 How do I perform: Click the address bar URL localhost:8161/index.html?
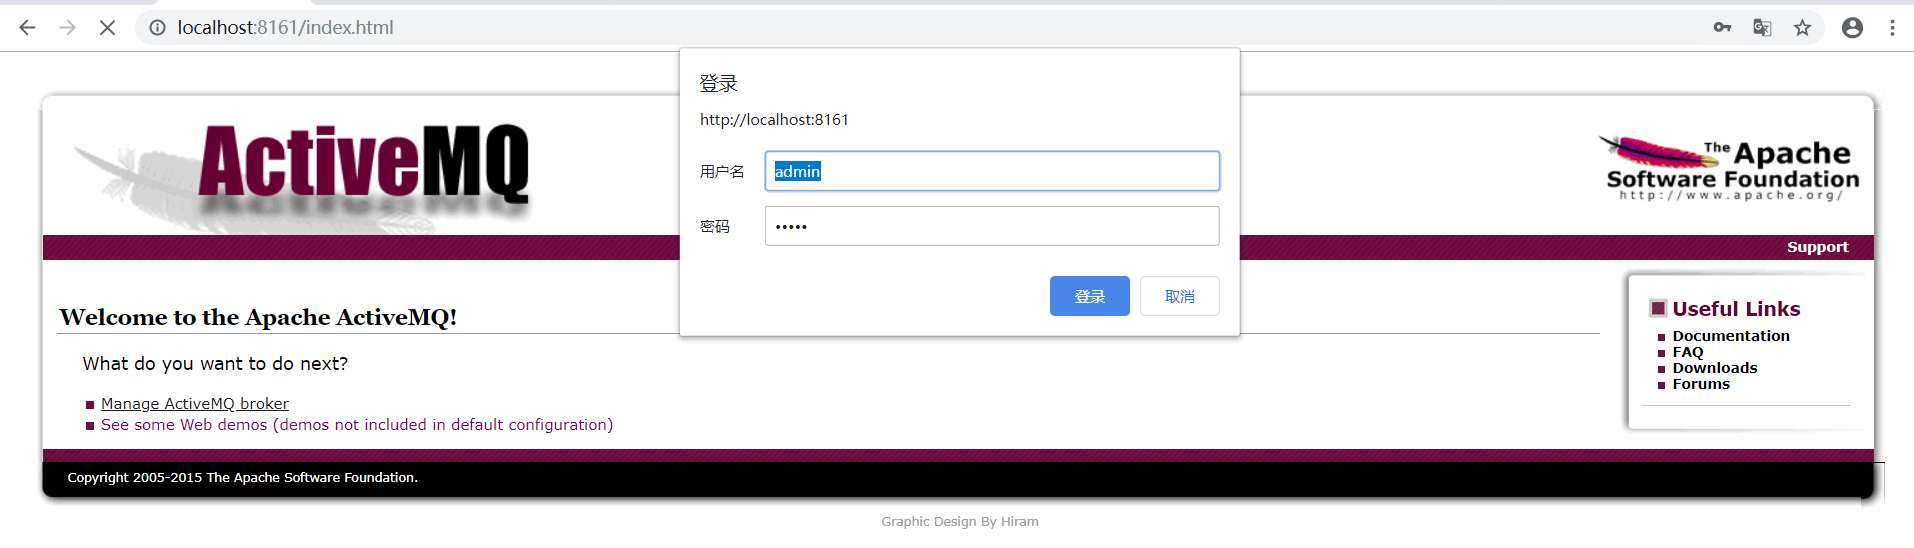[x=285, y=28]
